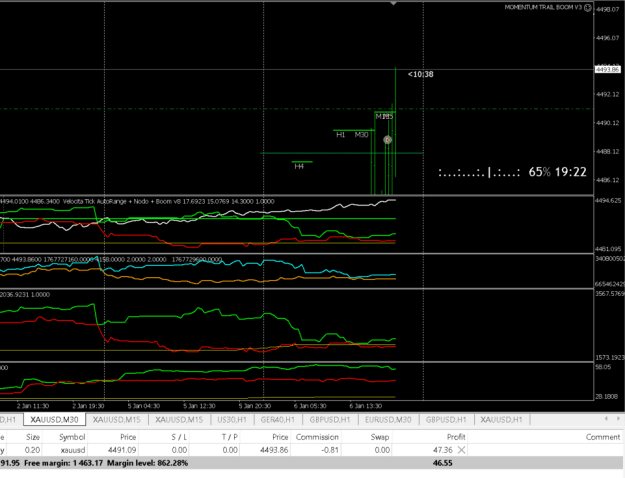Switch to the EURUSD,M30 chart tab
Screen dimensions: 625x478
pos(388,419)
